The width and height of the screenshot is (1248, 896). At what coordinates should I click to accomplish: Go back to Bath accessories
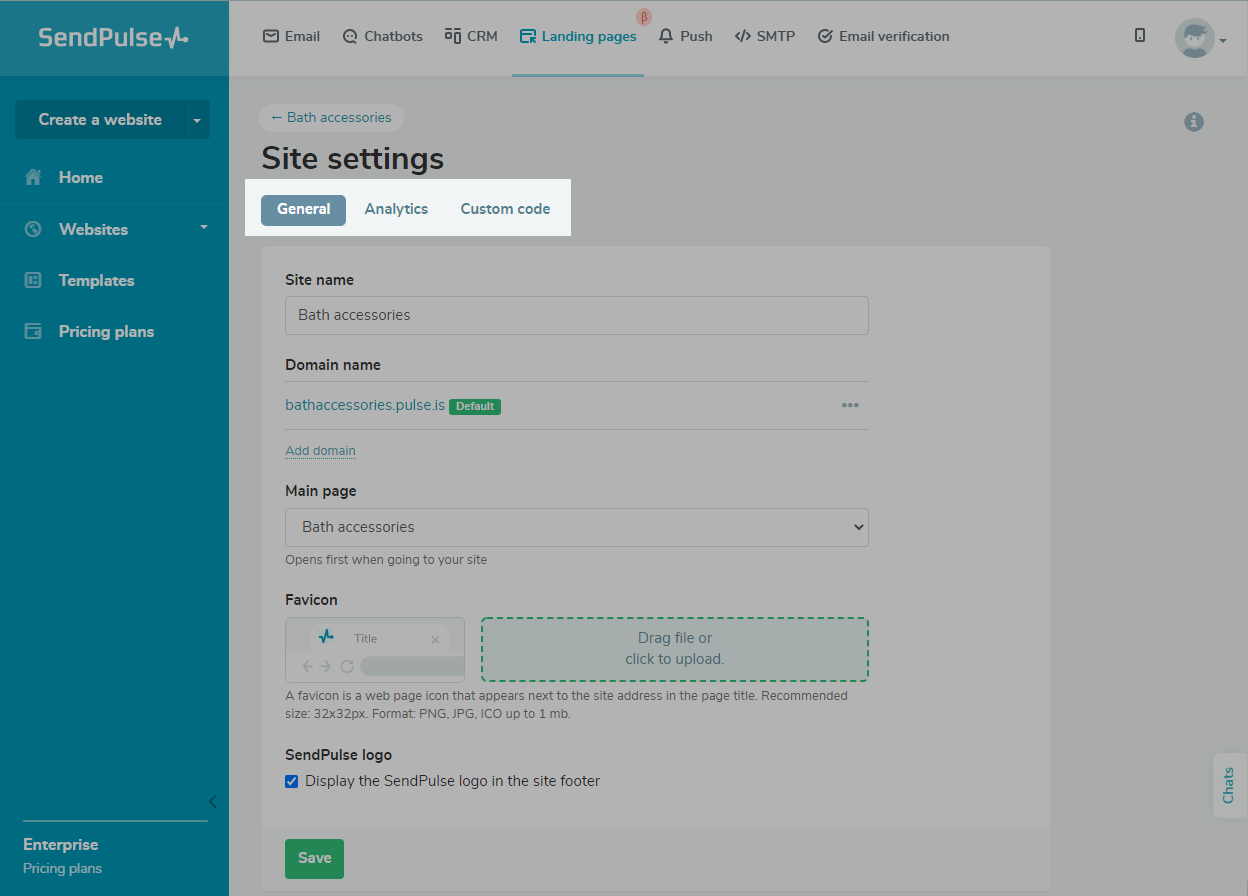click(331, 117)
